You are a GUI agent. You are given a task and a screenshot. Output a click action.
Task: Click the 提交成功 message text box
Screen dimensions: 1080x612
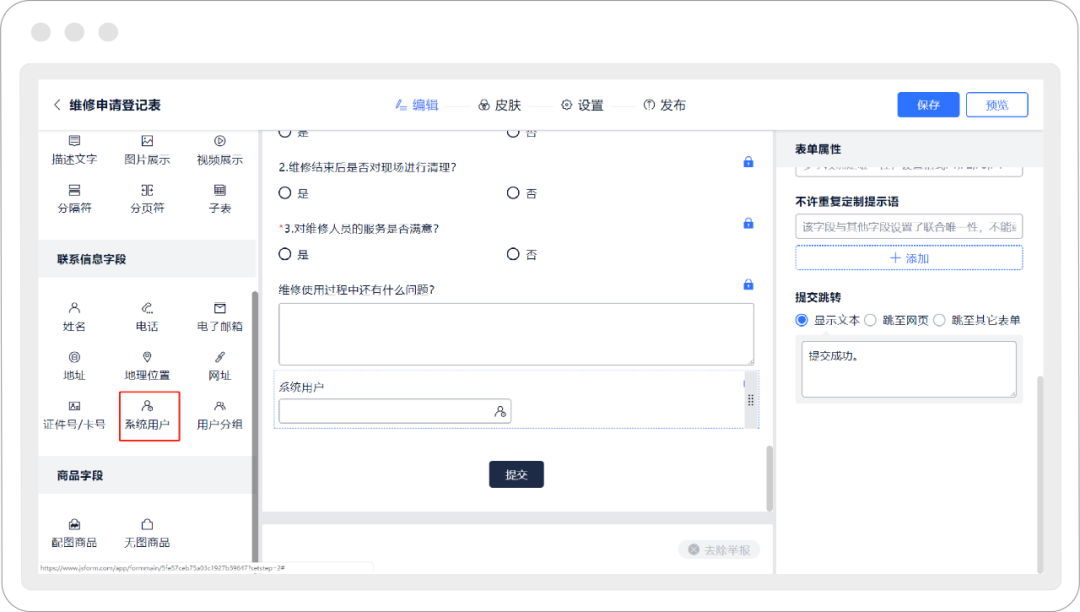[x=908, y=369]
